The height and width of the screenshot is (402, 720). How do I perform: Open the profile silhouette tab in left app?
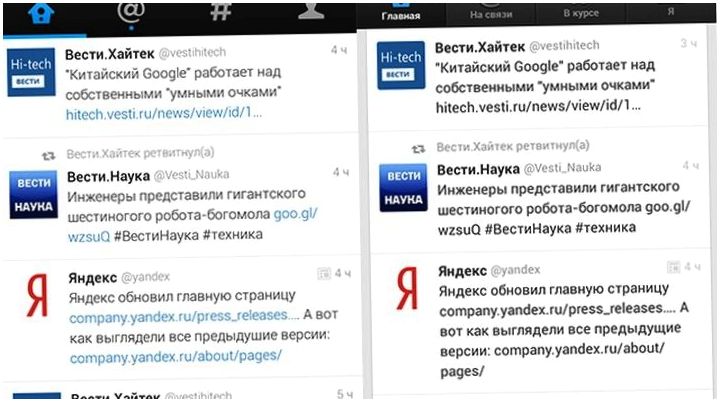pyautogui.click(x=311, y=11)
